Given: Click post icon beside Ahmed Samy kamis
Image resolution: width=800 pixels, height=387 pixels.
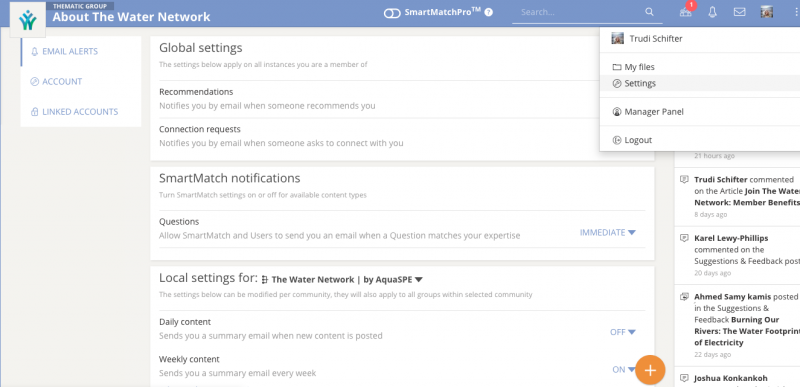Looking at the screenshot, I should point(684,297).
